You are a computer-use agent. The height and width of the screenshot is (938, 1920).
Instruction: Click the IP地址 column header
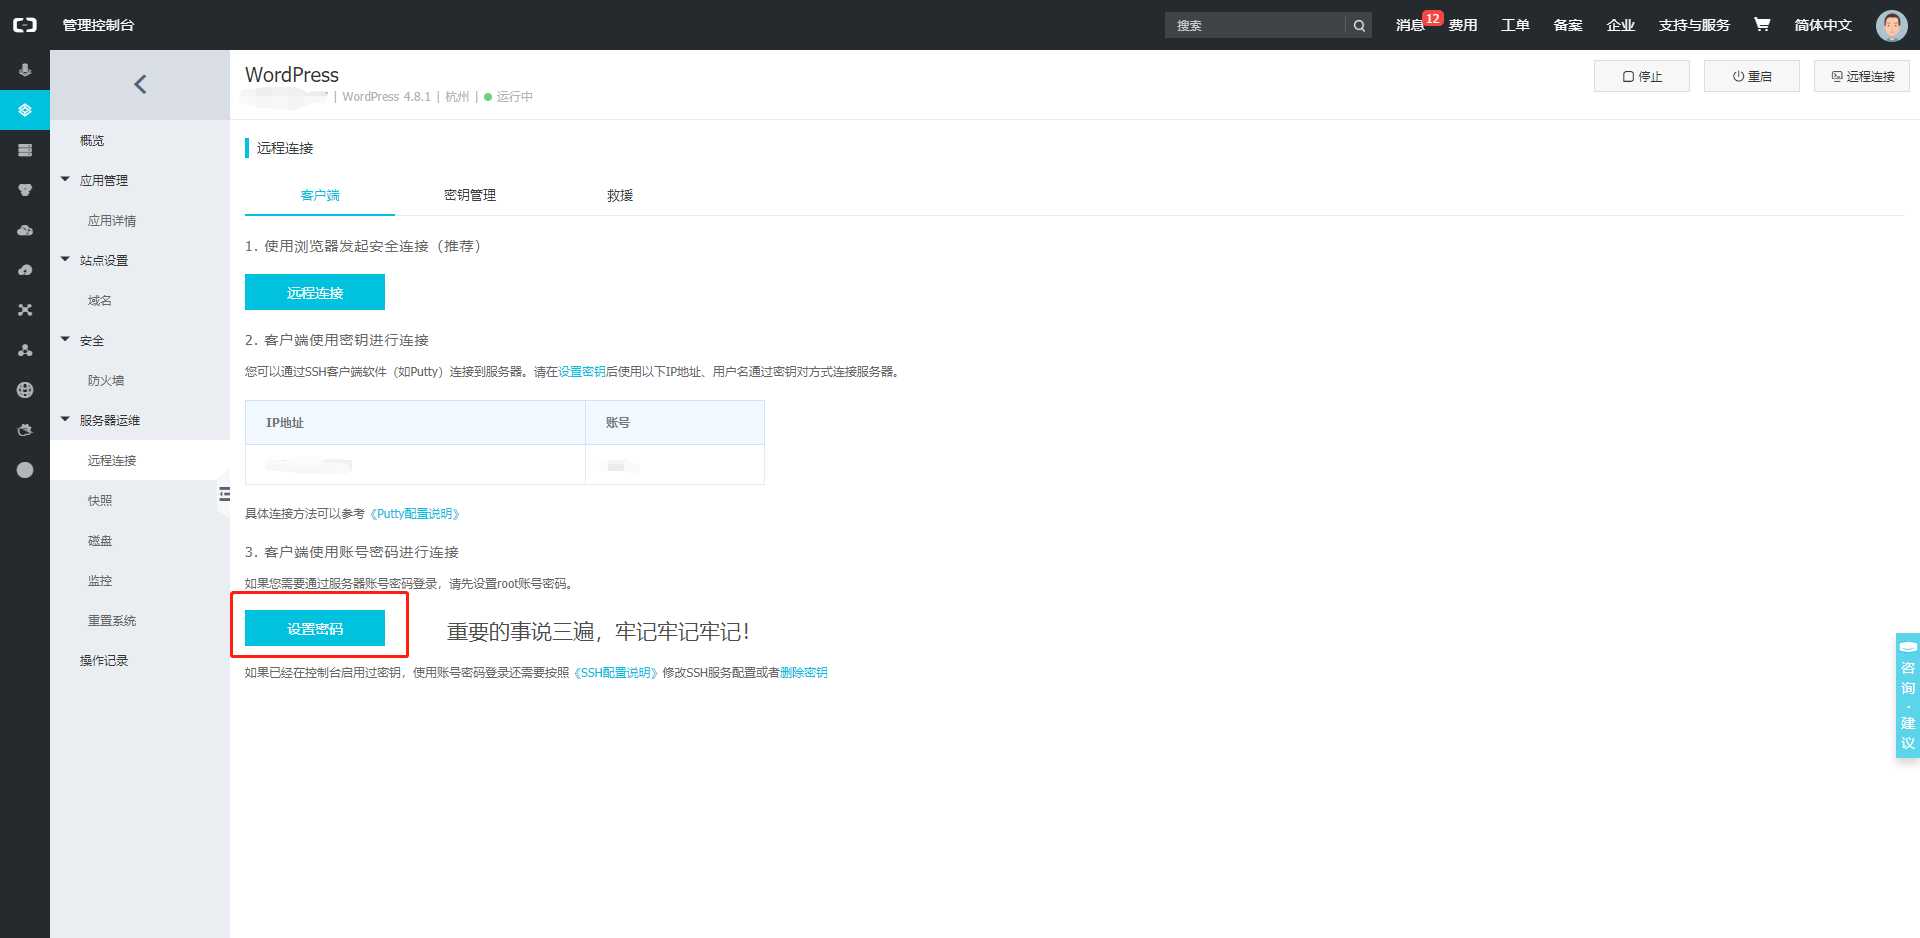click(x=415, y=423)
